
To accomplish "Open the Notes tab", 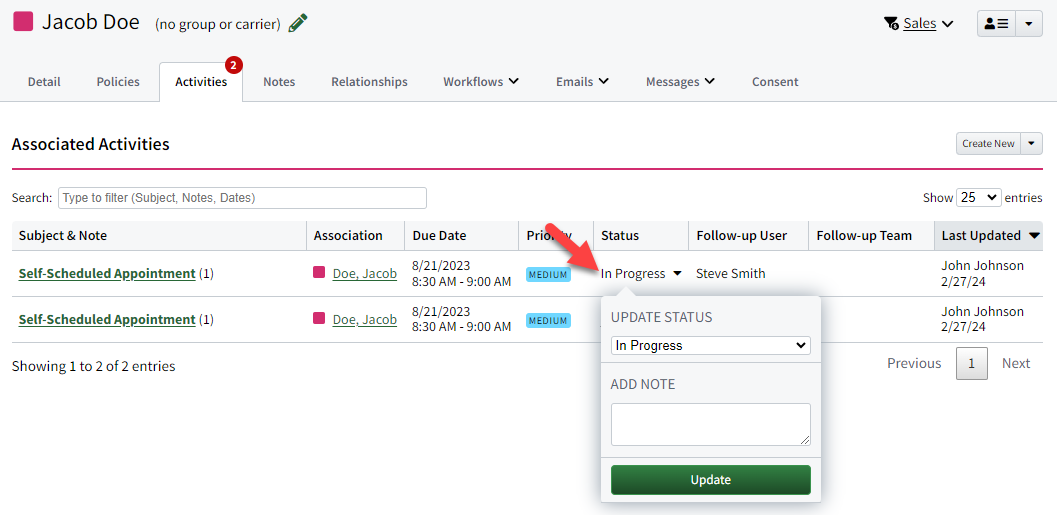I will point(279,82).
